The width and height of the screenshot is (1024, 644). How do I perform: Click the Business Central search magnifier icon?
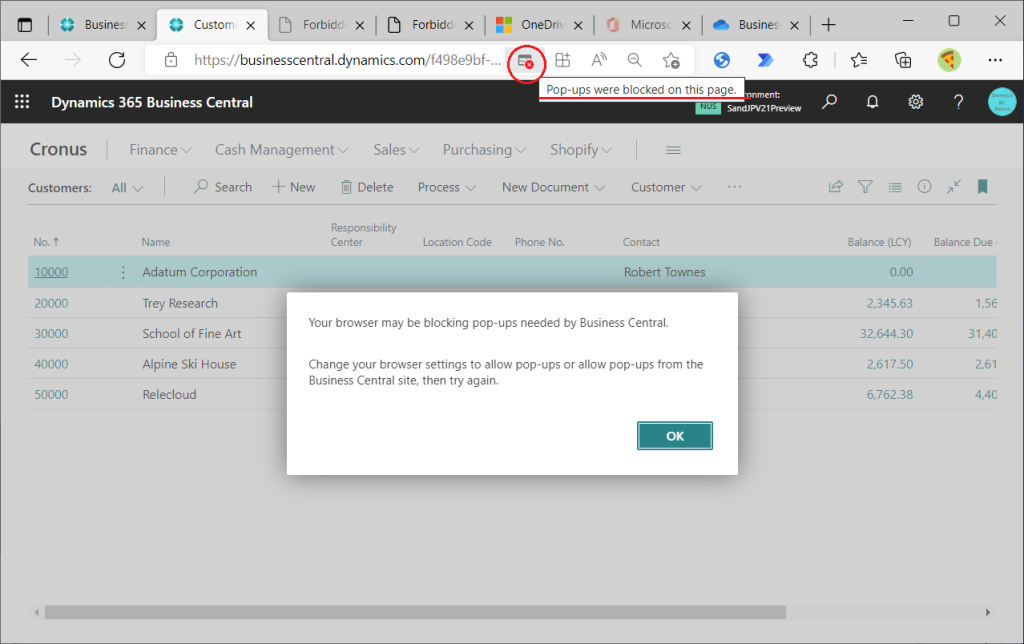(x=830, y=102)
